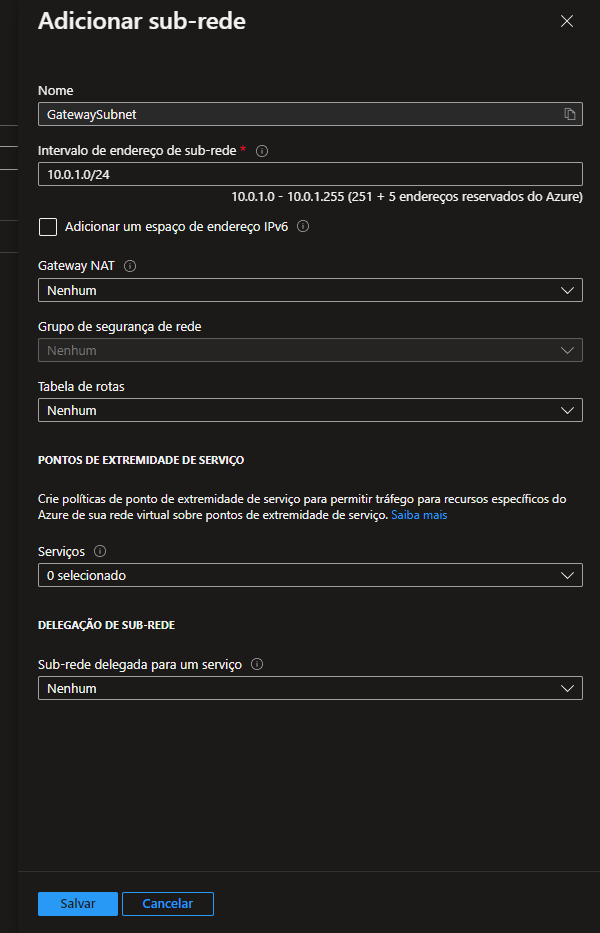Click the copy icon in the Nome field
Image resolution: width=600 pixels, height=933 pixels.
pos(570,114)
